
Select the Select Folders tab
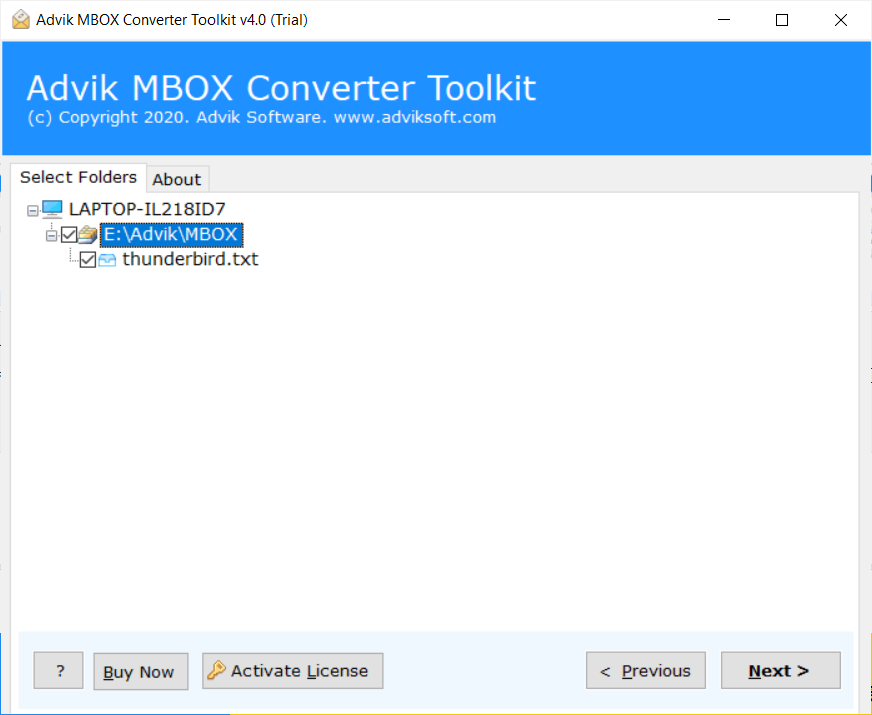coord(78,177)
